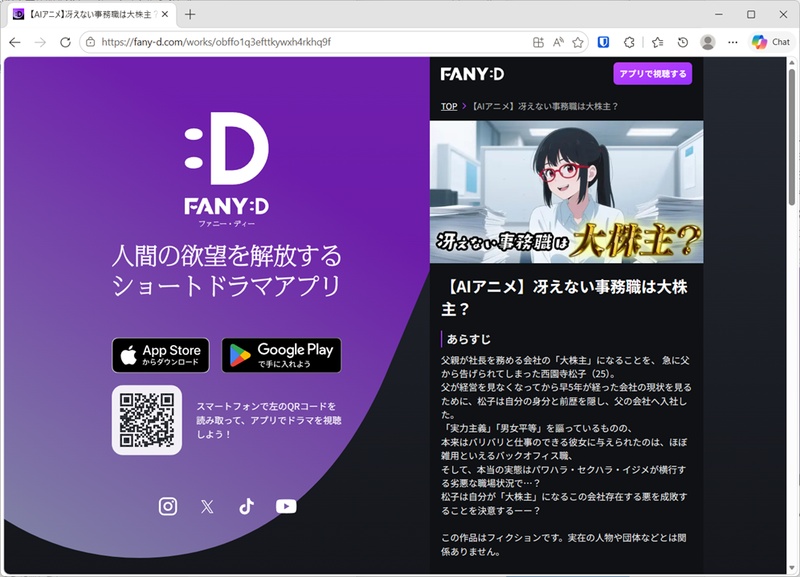
Task: Open the Favorites list icon
Action: pos(658,42)
